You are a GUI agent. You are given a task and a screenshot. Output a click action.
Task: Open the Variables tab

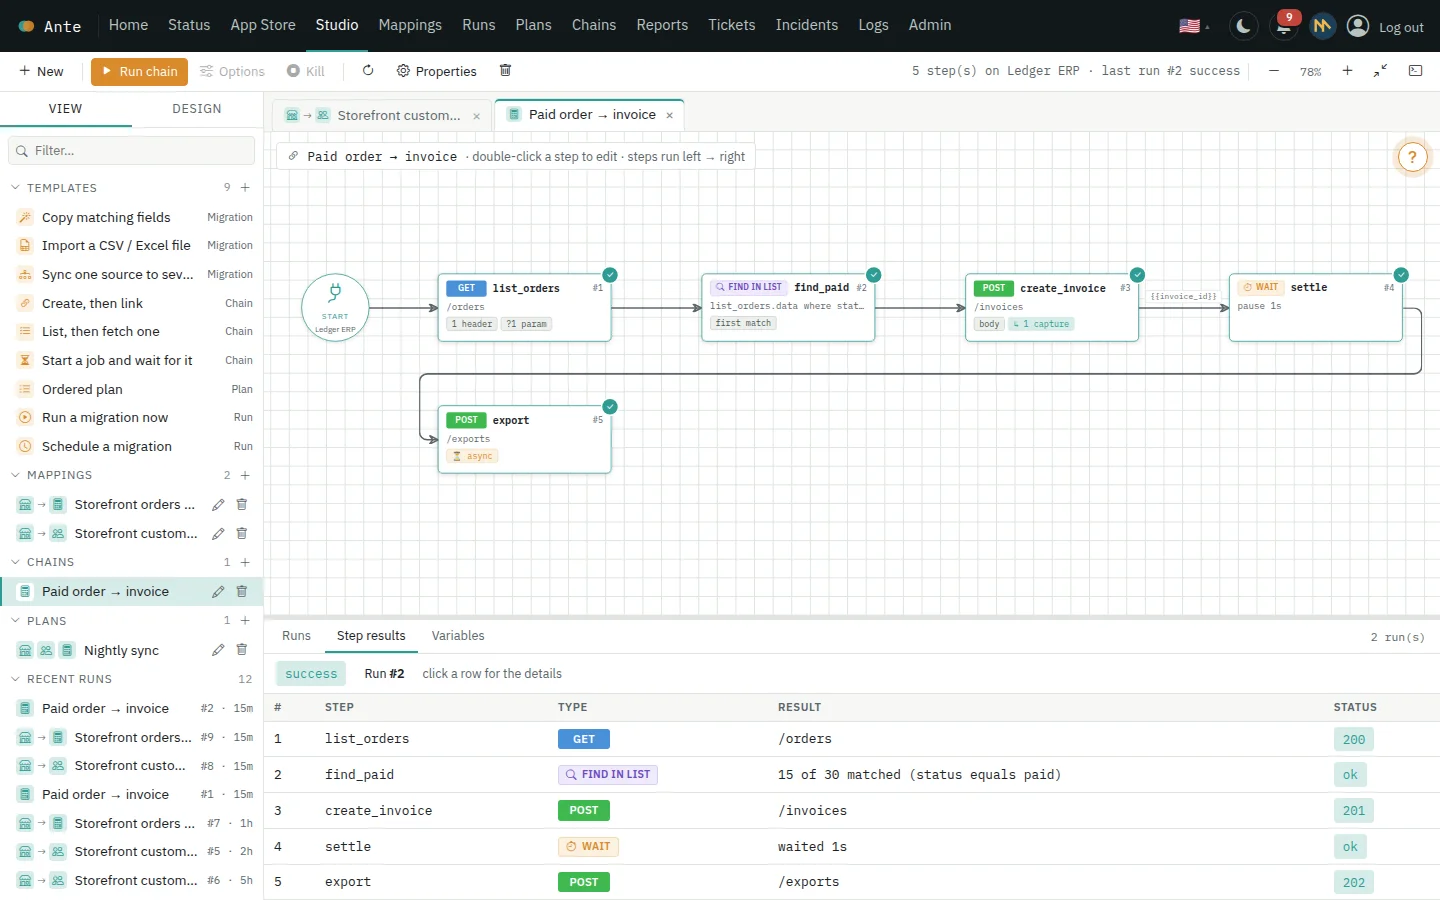pyautogui.click(x=458, y=635)
